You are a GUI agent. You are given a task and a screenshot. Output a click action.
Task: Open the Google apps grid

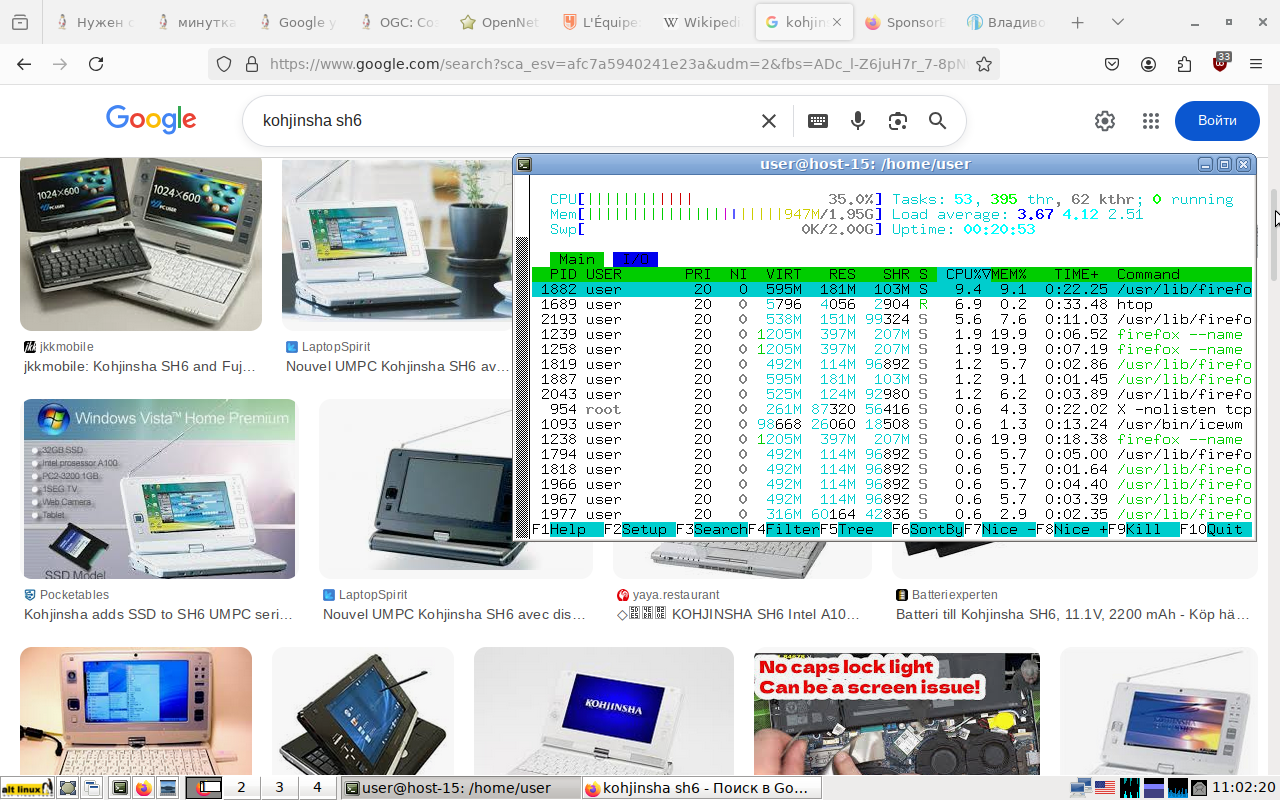point(1151,121)
